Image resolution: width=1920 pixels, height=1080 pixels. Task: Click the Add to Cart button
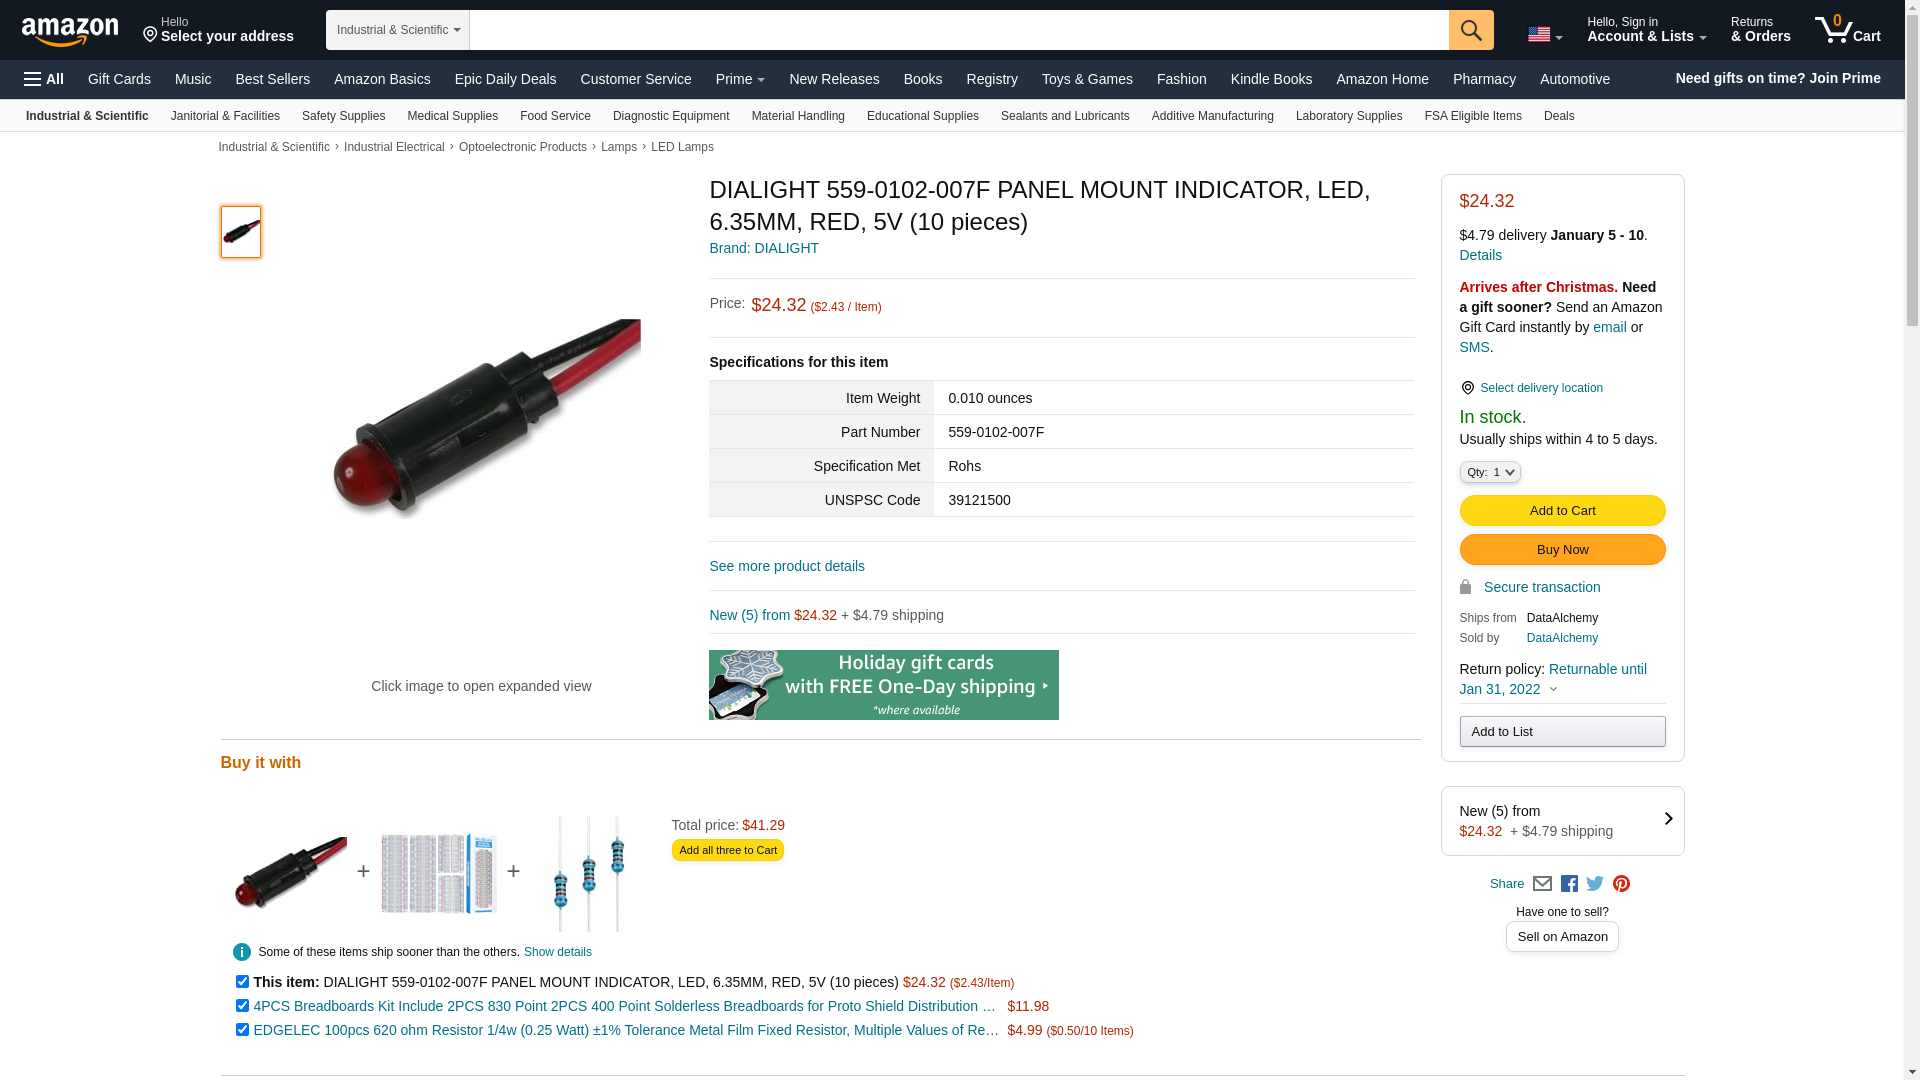coord(1562,511)
